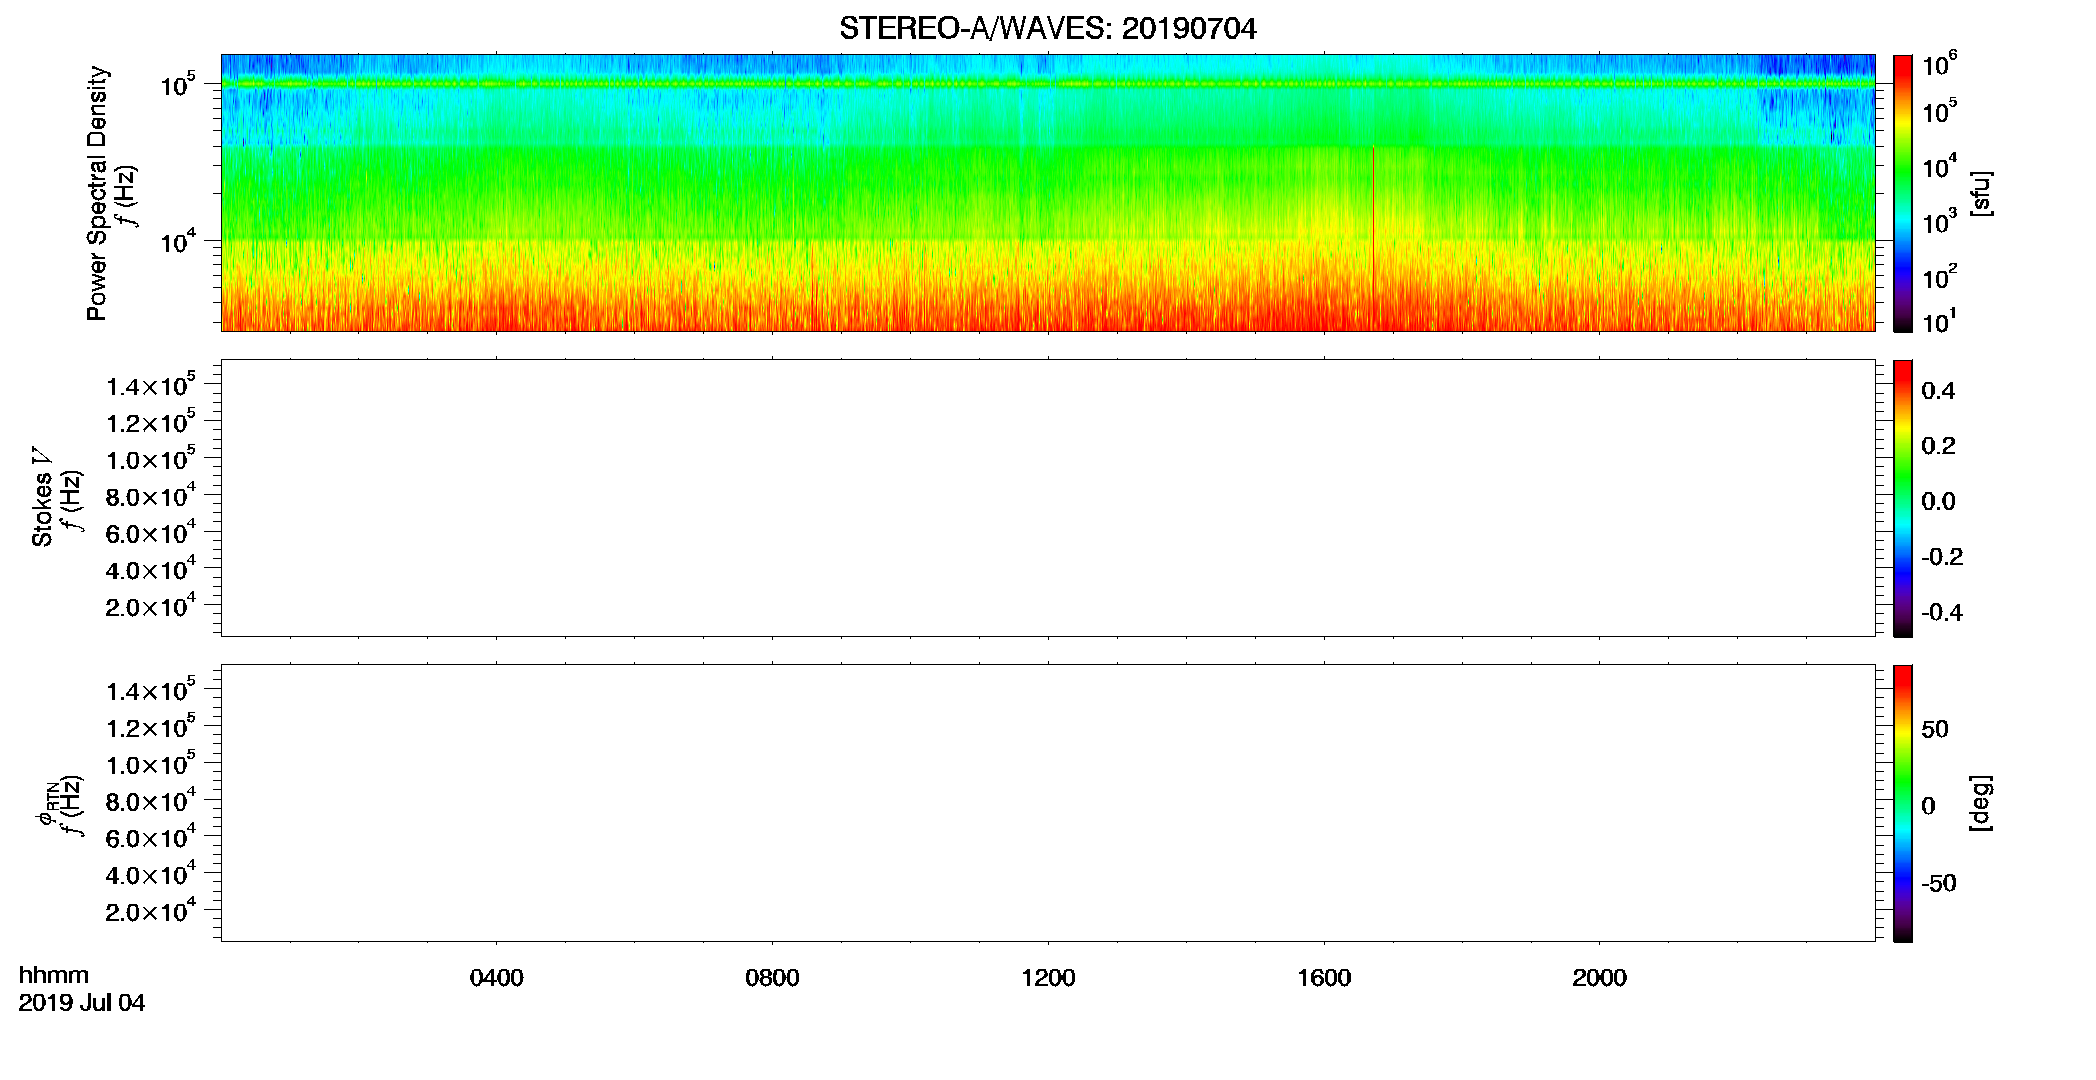Click the 1.4×10^5 tick in the φ RTN panel

(x=151, y=691)
